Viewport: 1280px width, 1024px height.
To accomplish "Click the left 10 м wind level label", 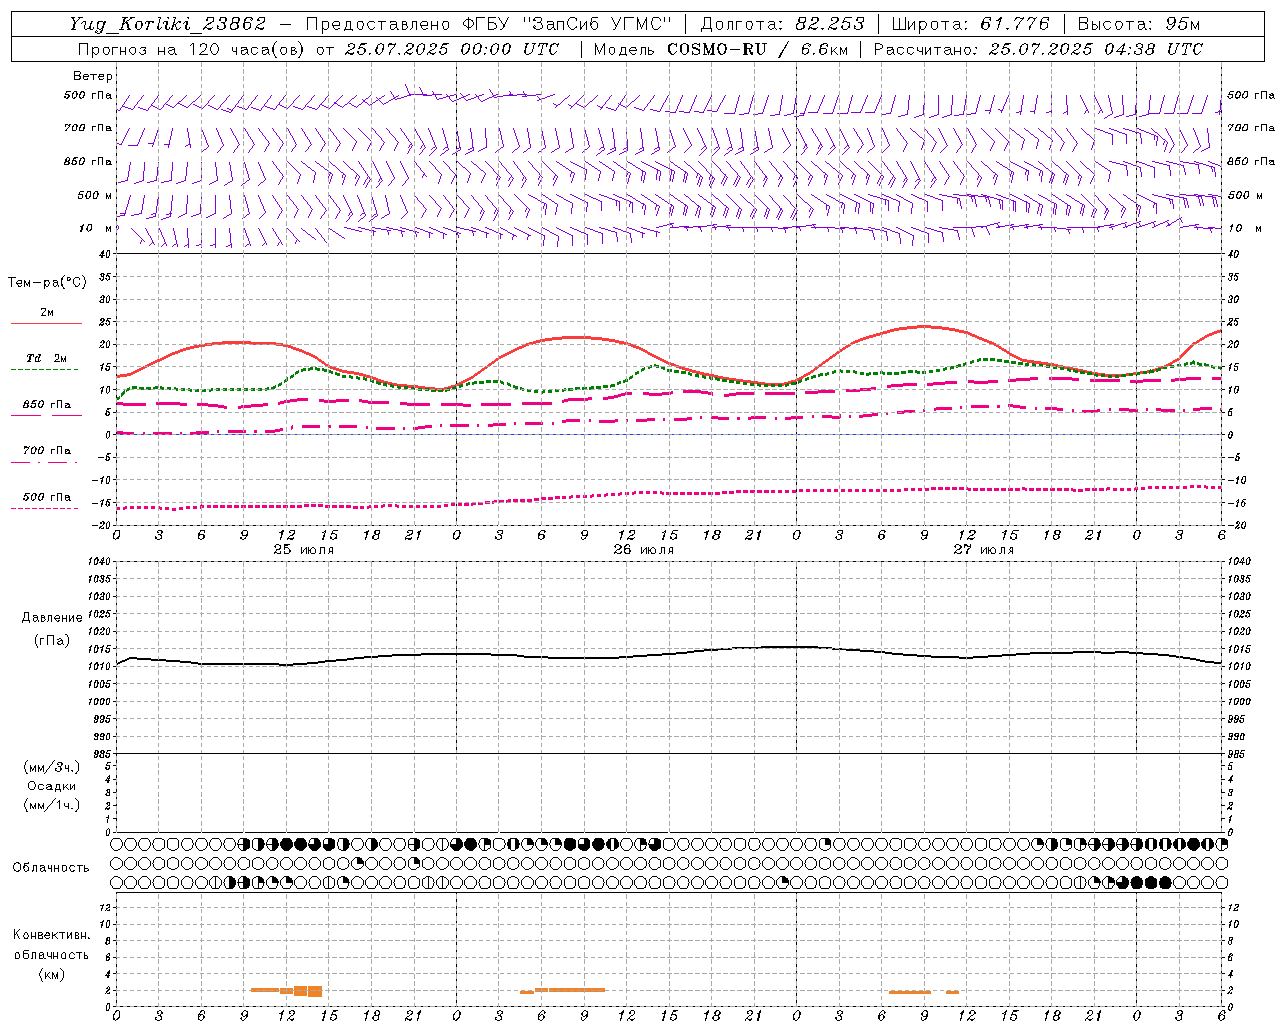I will coord(95,228).
